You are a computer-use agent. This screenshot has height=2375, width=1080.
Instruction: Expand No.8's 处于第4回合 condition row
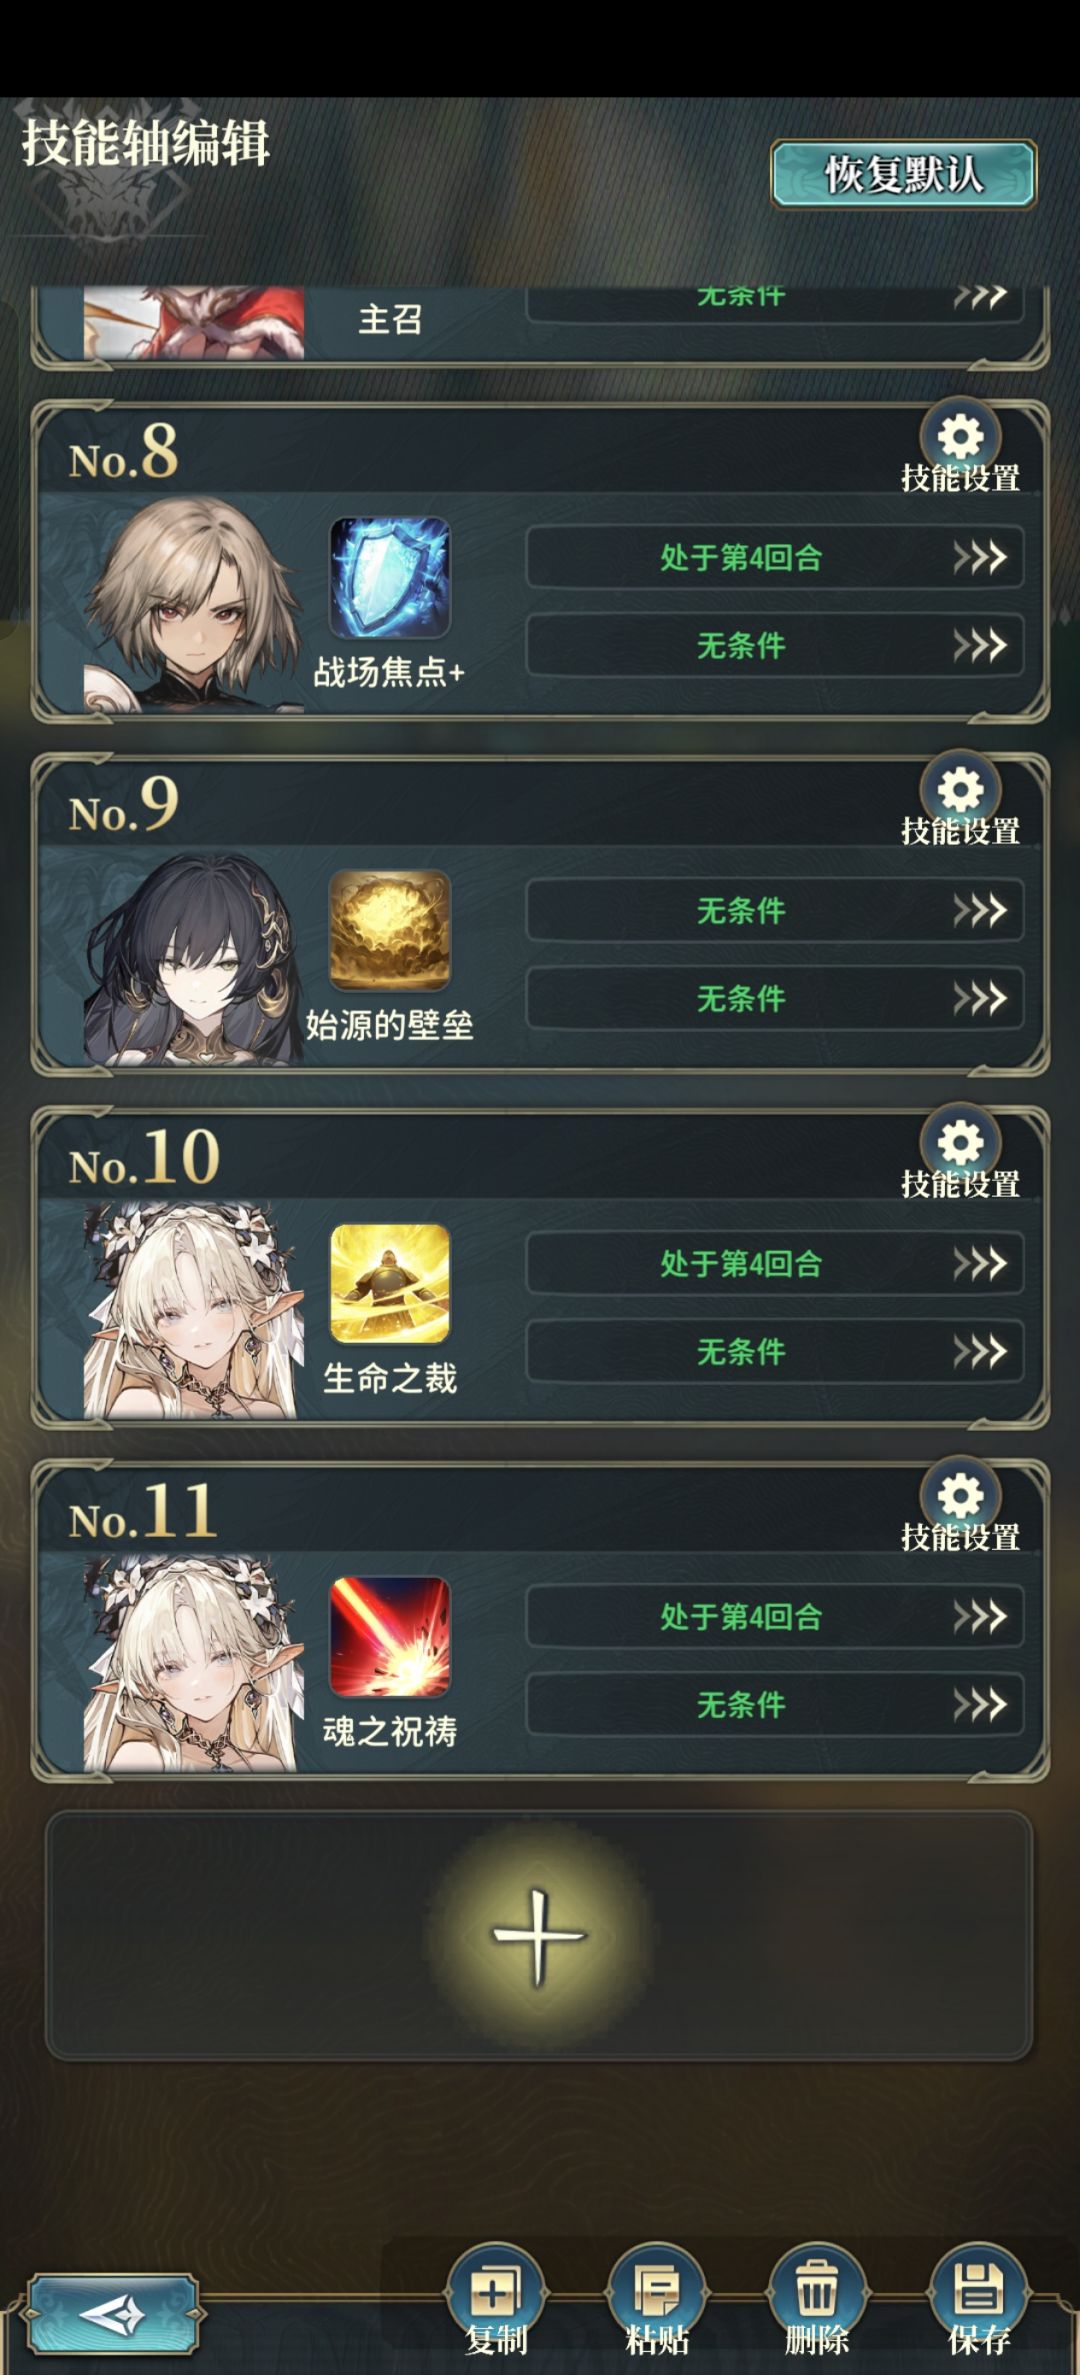(x=775, y=557)
